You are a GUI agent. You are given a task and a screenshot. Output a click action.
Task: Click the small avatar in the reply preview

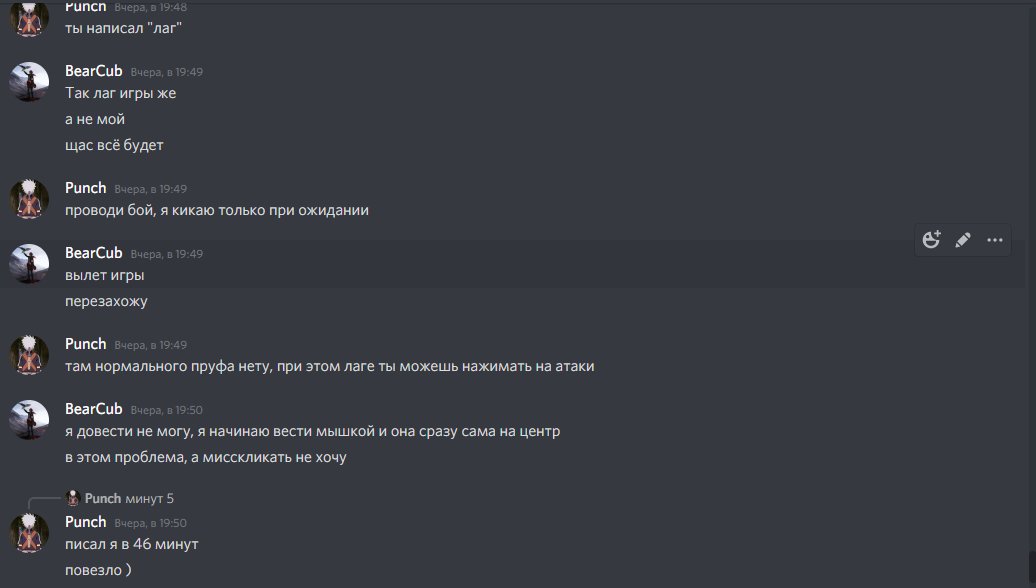72,498
